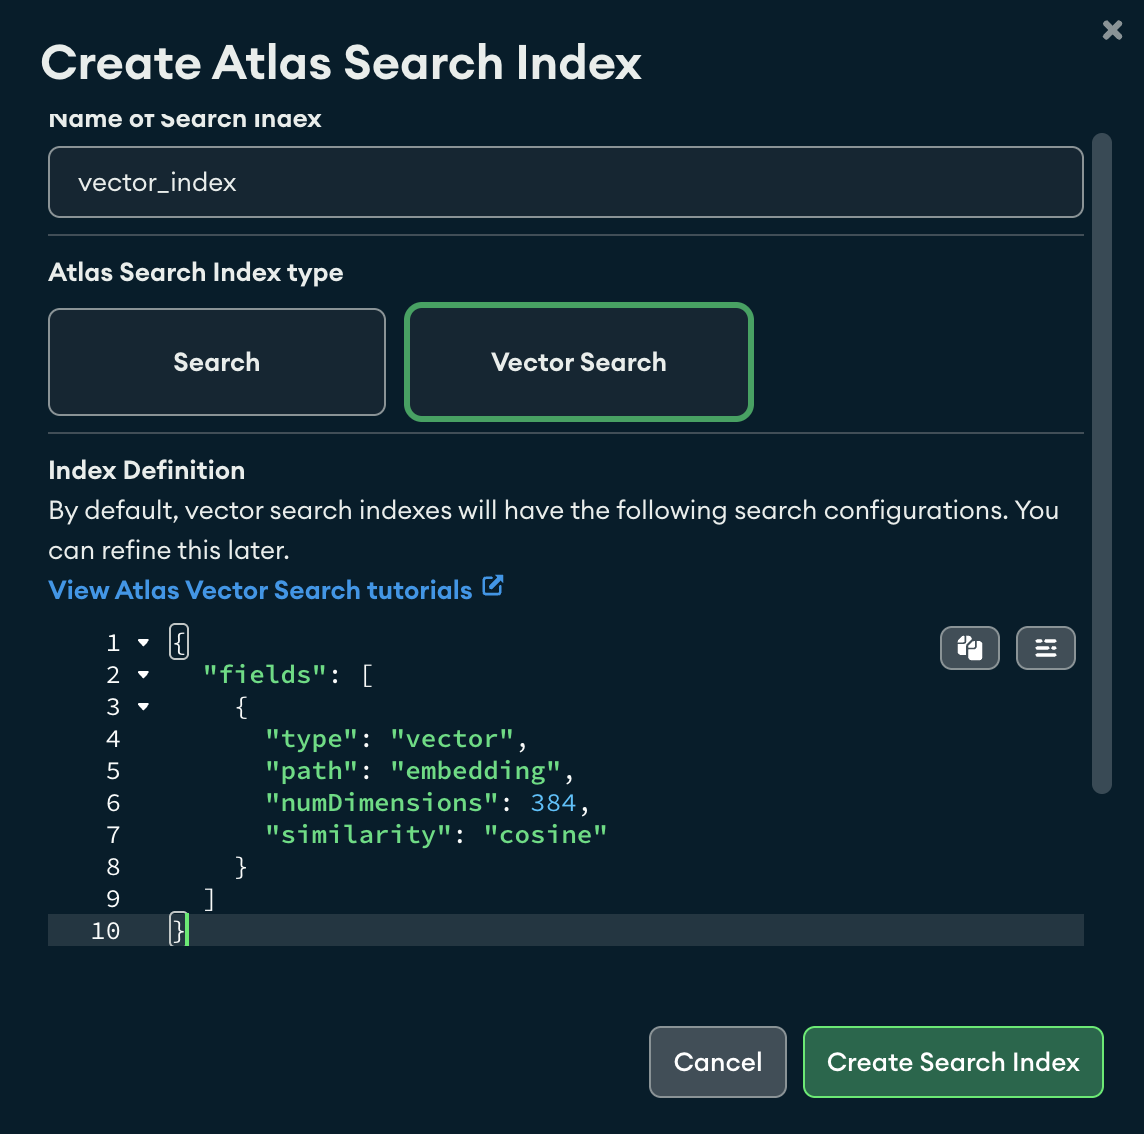Screen dimensions: 1144x1134
Task: Click the "numDimensions" key on line 6
Action: coord(382,803)
